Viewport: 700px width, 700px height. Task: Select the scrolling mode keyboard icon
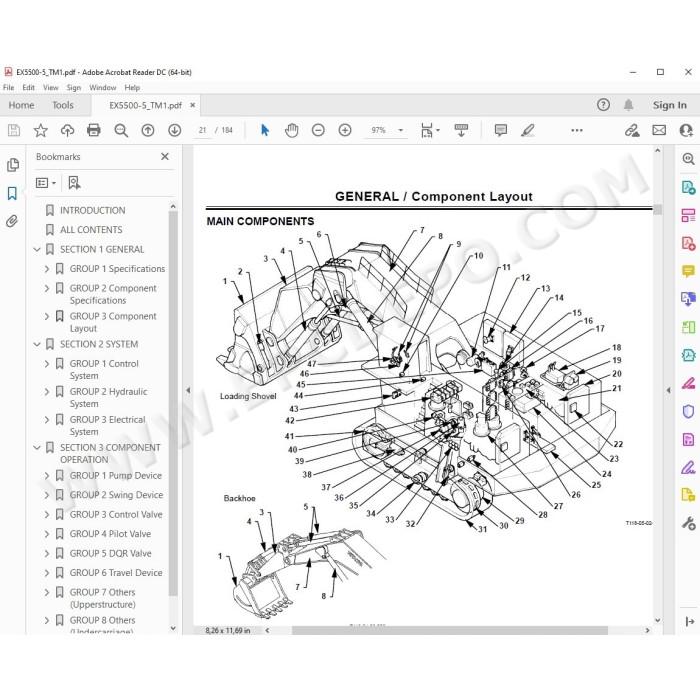click(461, 130)
